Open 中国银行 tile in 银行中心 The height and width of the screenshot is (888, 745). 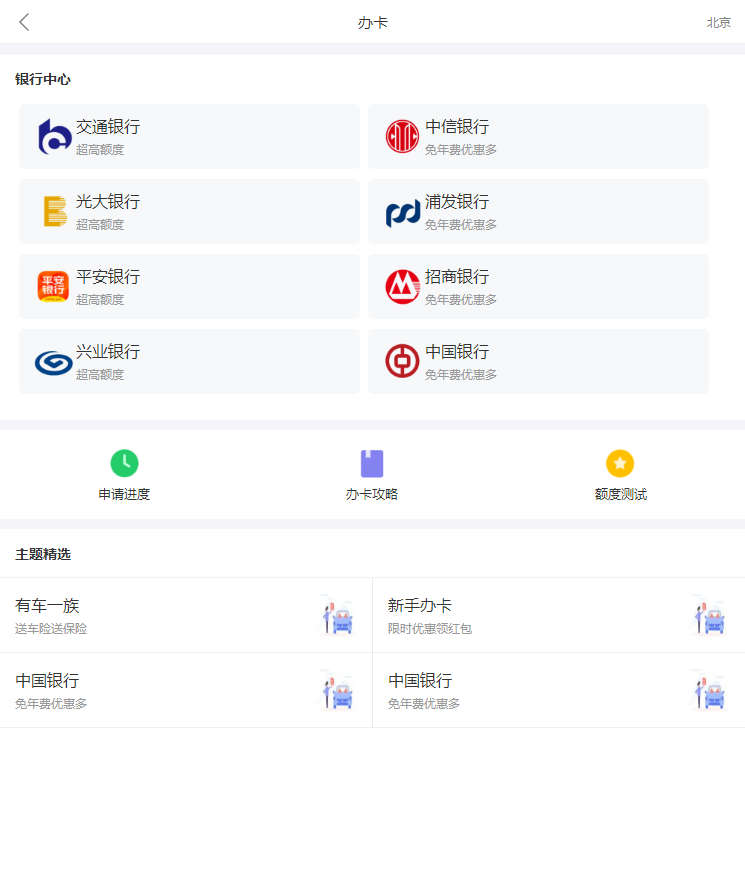click(538, 361)
